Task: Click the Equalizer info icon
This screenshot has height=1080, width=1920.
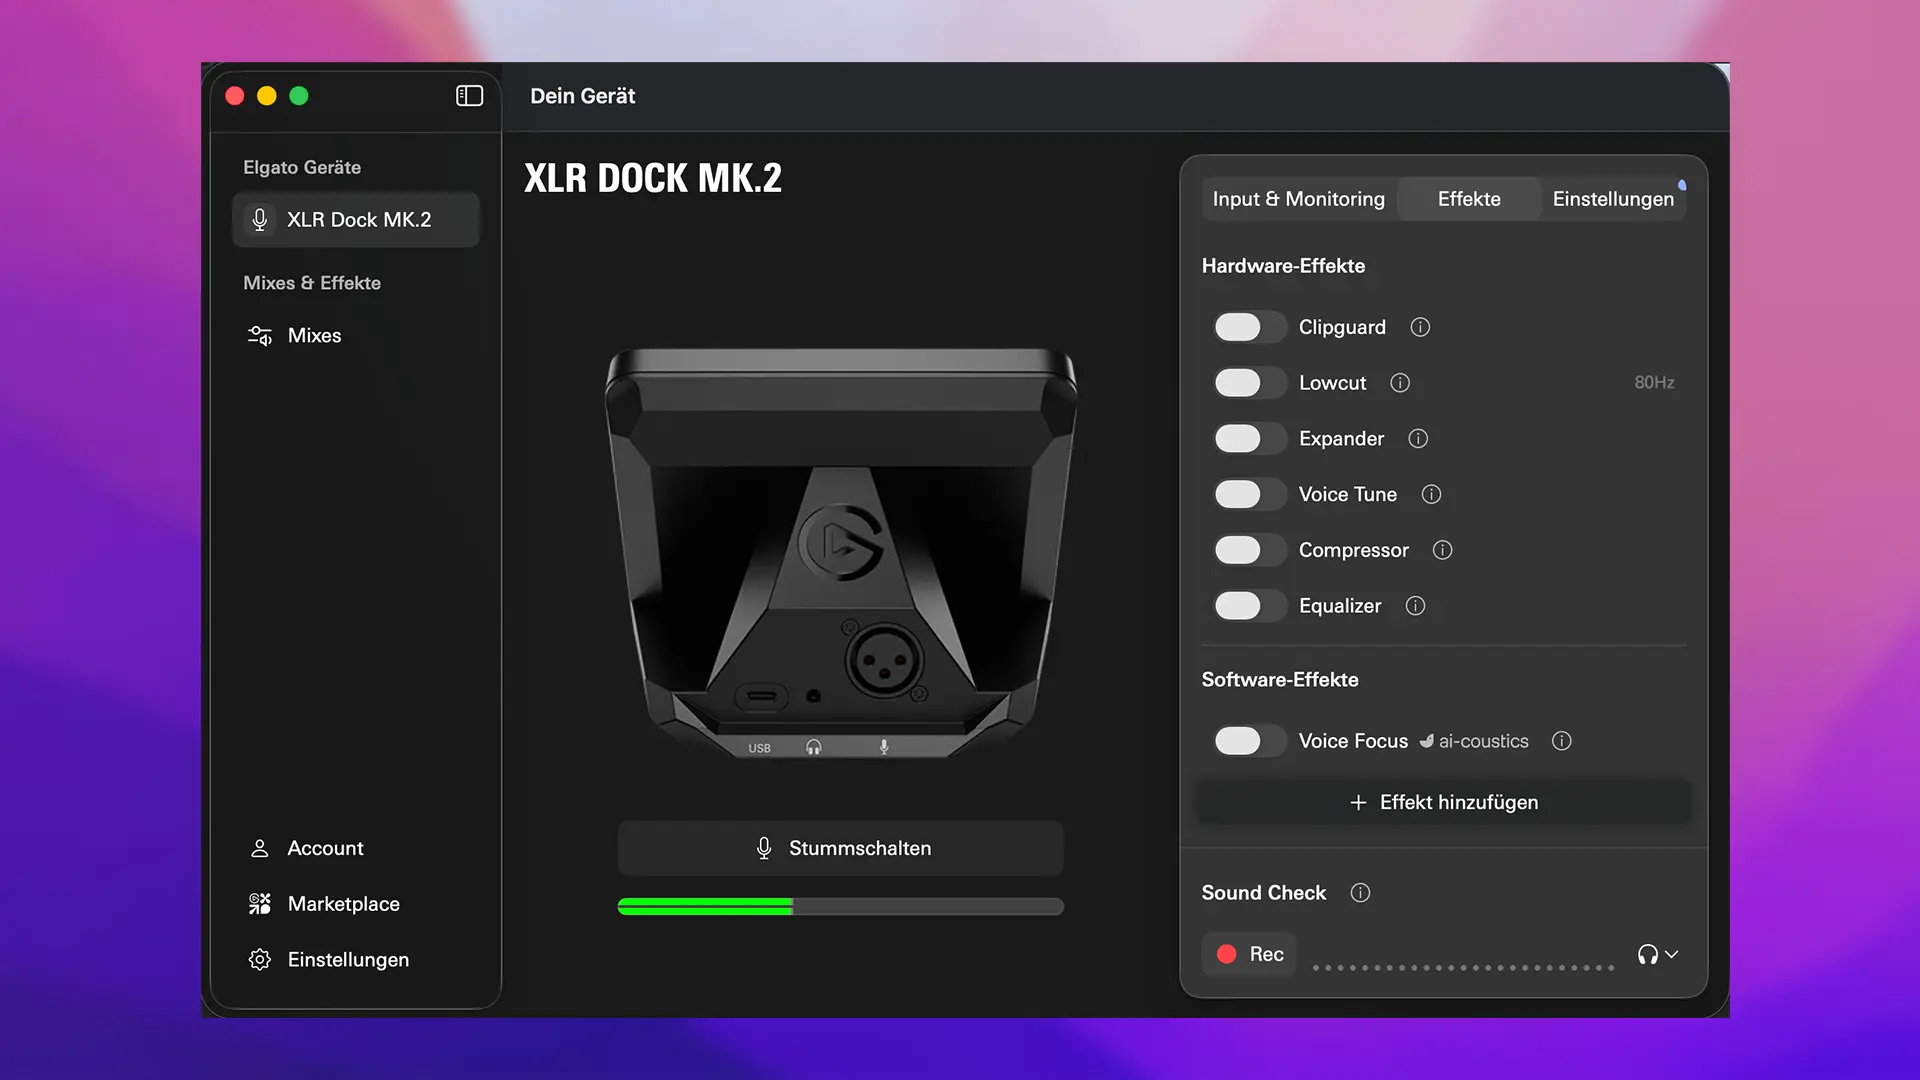Action: [x=1415, y=606]
